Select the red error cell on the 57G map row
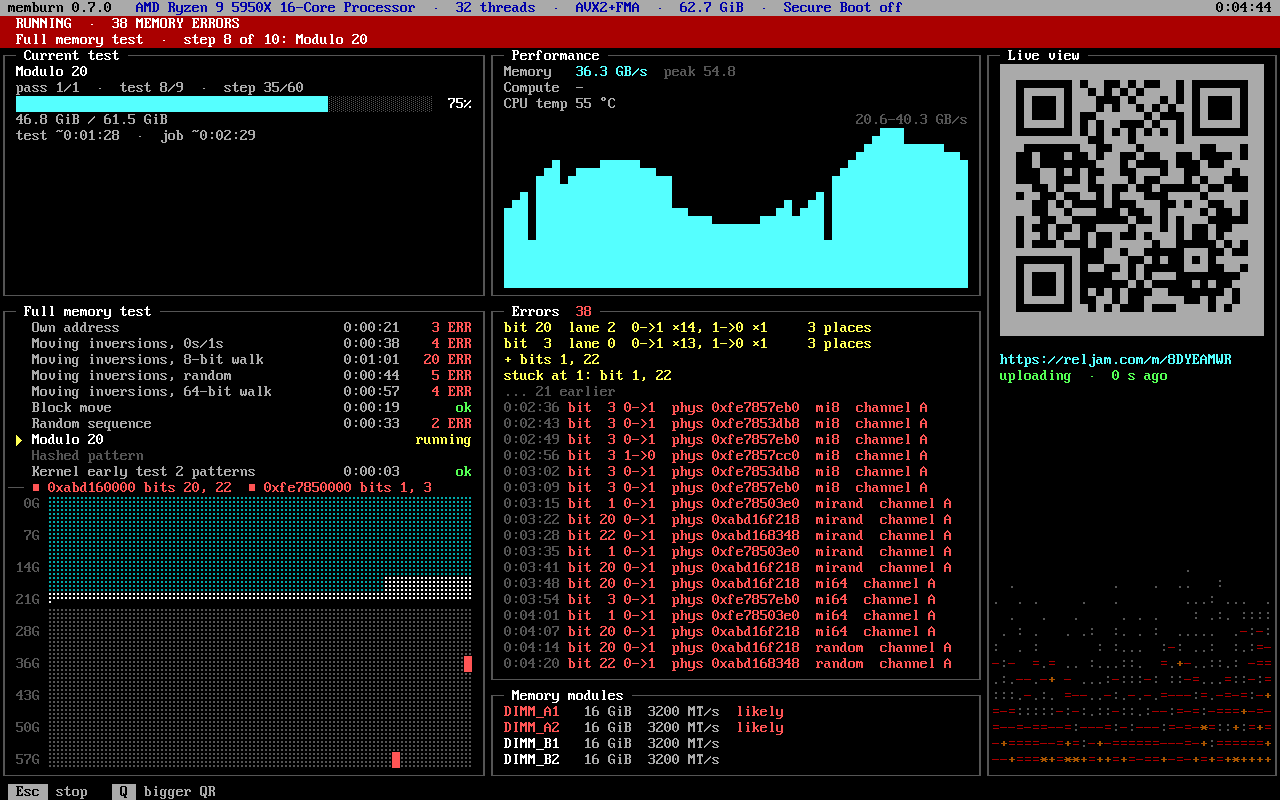The image size is (1280, 800). coord(396,760)
